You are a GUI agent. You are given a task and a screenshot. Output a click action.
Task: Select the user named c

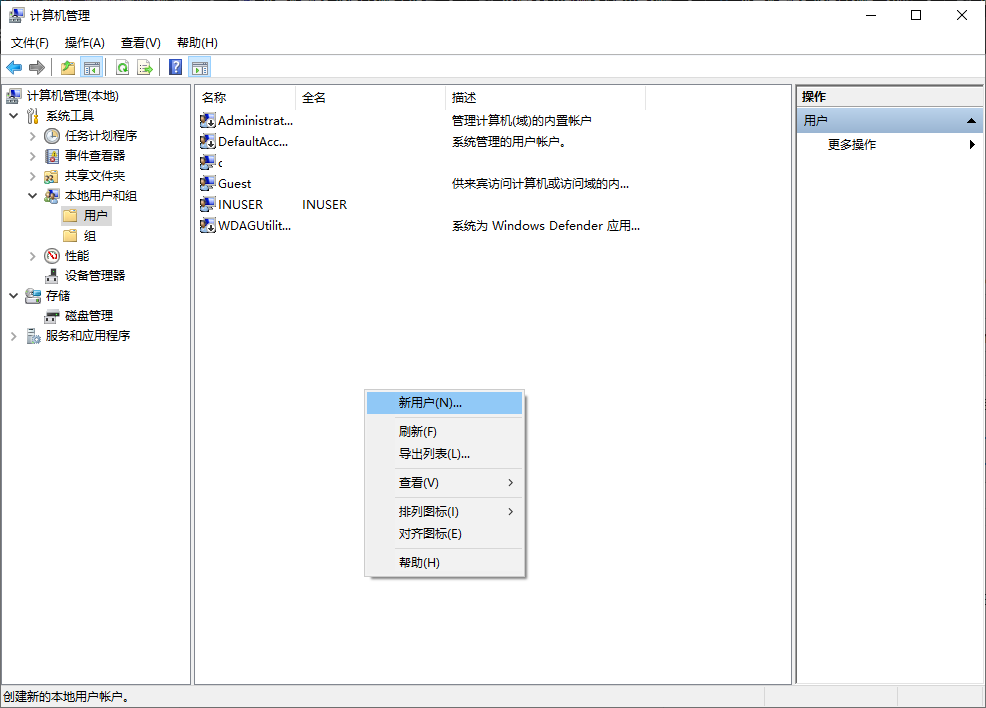point(220,163)
